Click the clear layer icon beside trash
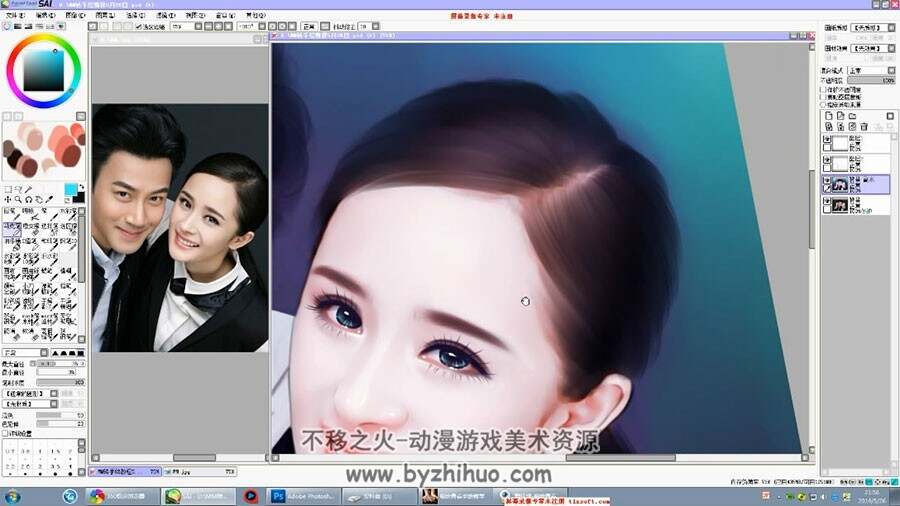 (852, 126)
